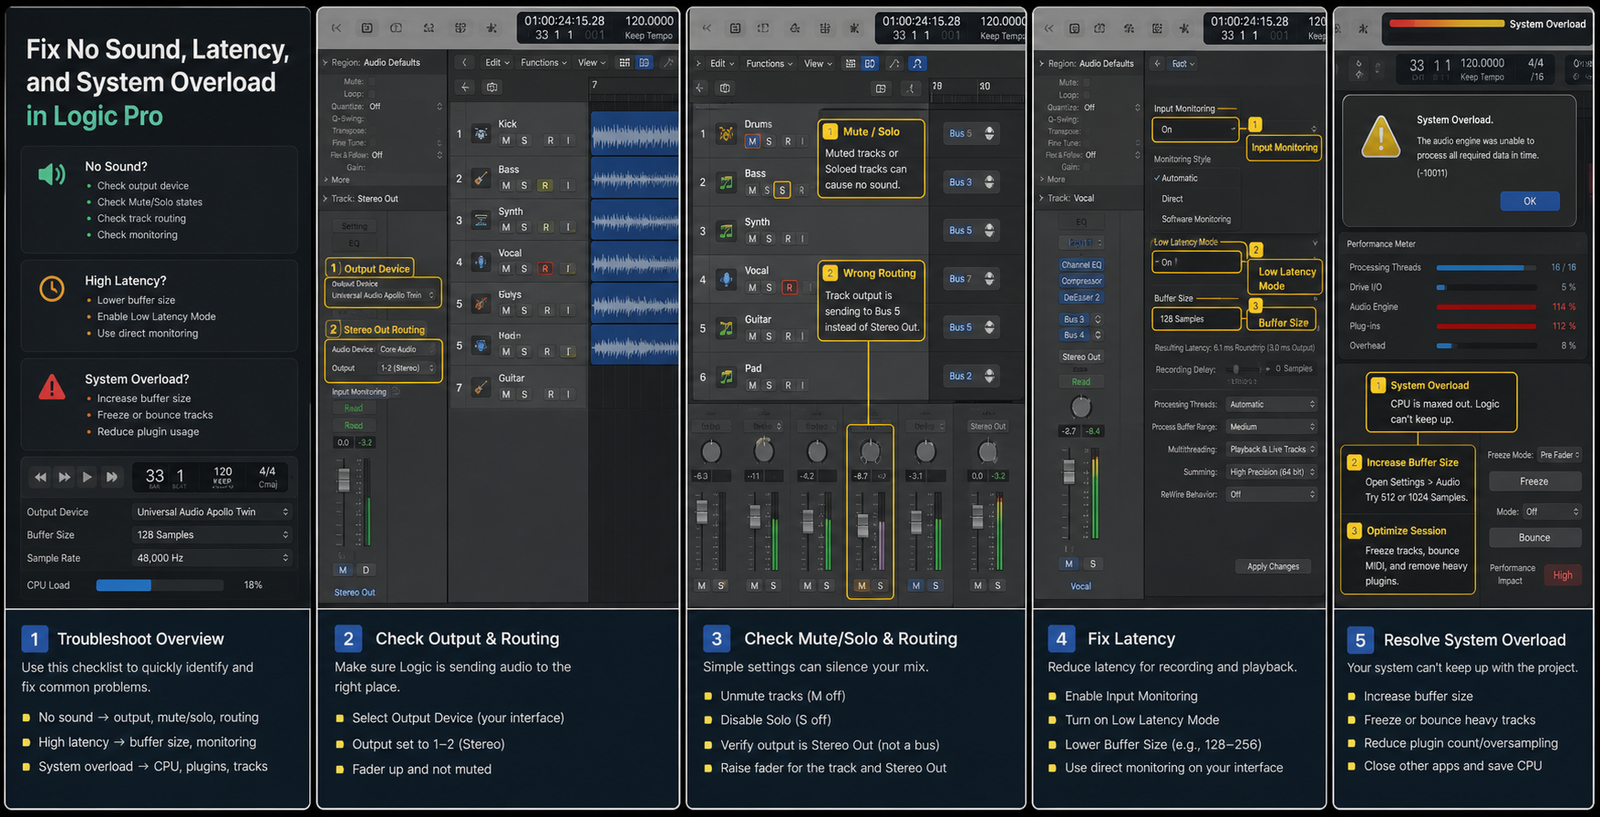Select Synth keyboard icon in Check Output panel
Viewport: 1600px width, 817px height.
click(481, 220)
